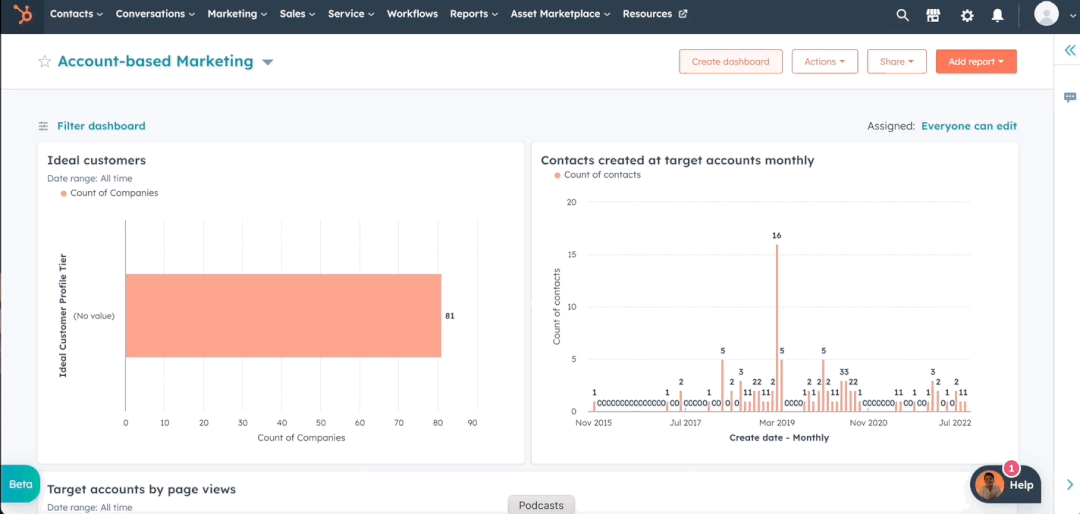The height and width of the screenshot is (514, 1080).
Task: Open the Share dropdown
Action: tap(896, 62)
